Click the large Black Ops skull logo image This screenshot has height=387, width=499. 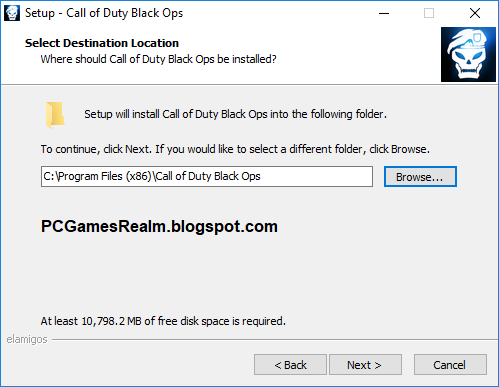(x=468, y=55)
